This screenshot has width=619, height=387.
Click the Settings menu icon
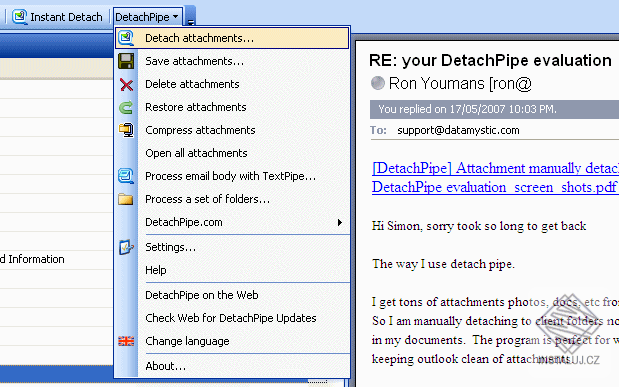tap(126, 247)
